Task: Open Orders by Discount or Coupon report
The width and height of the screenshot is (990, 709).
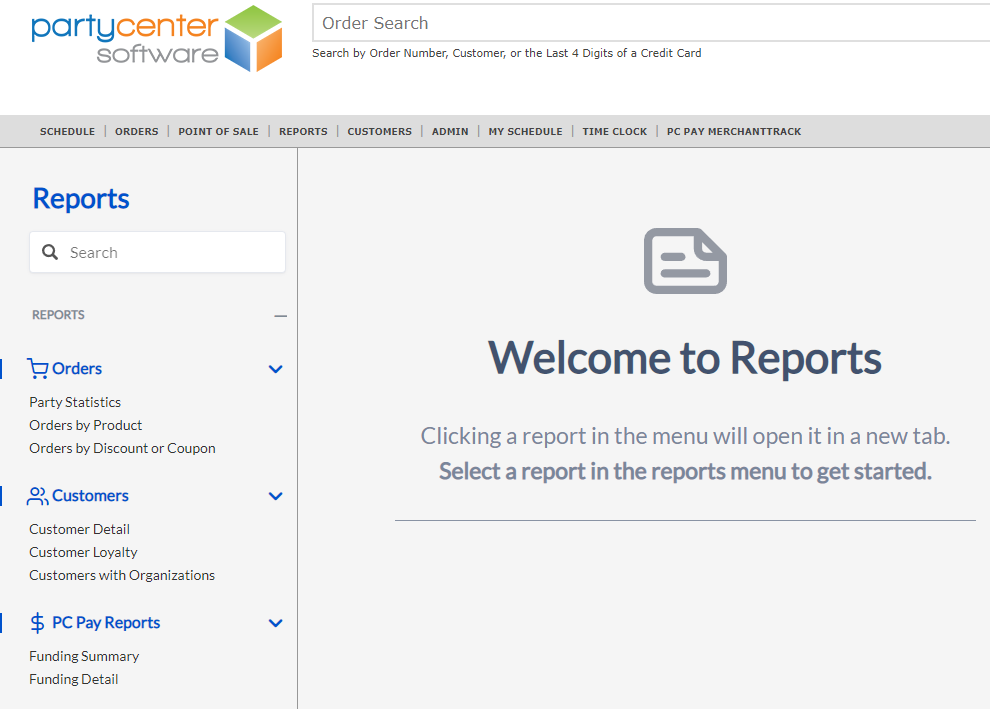Action: [x=122, y=448]
